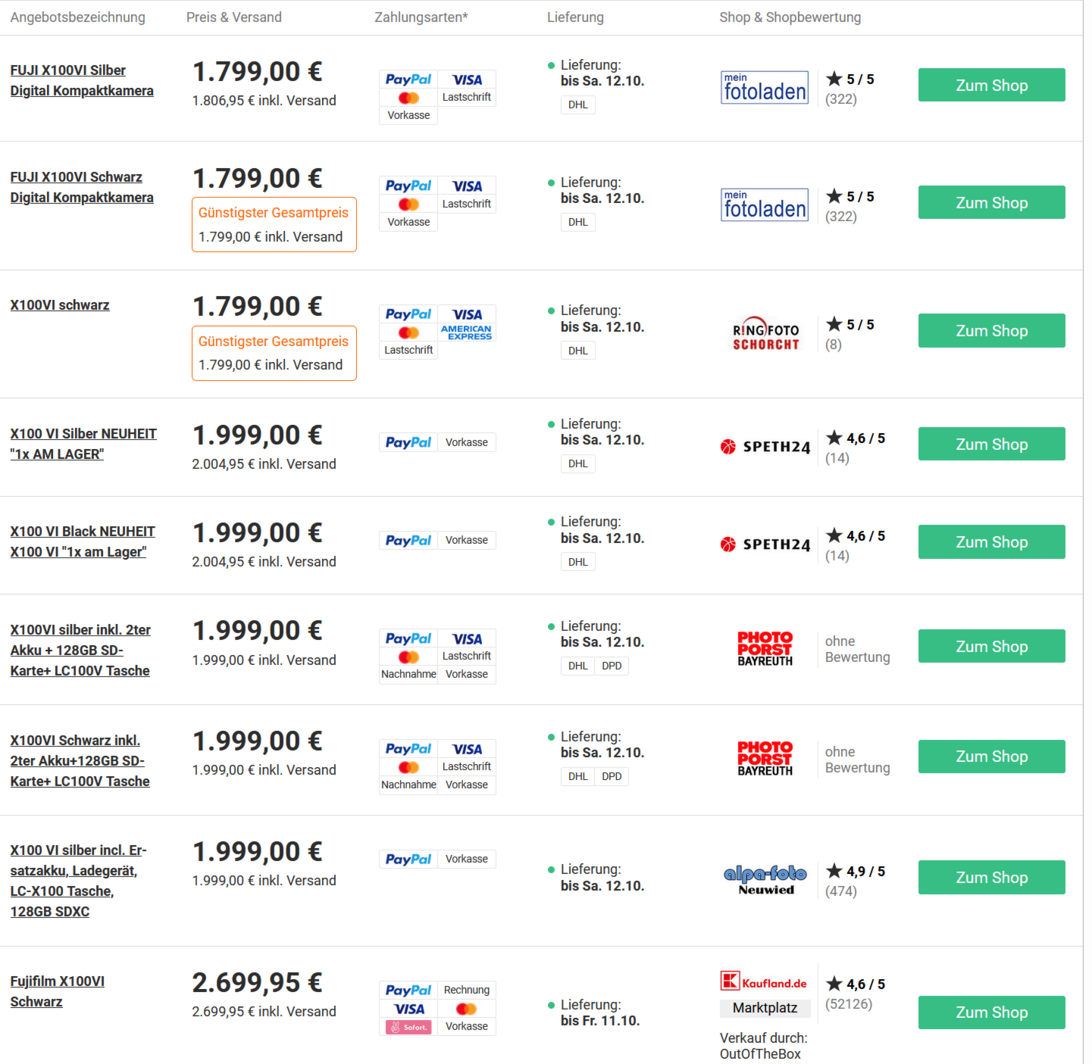Open the X100VI schwarz offer link
The image size is (1092, 1064).
pos(60,305)
